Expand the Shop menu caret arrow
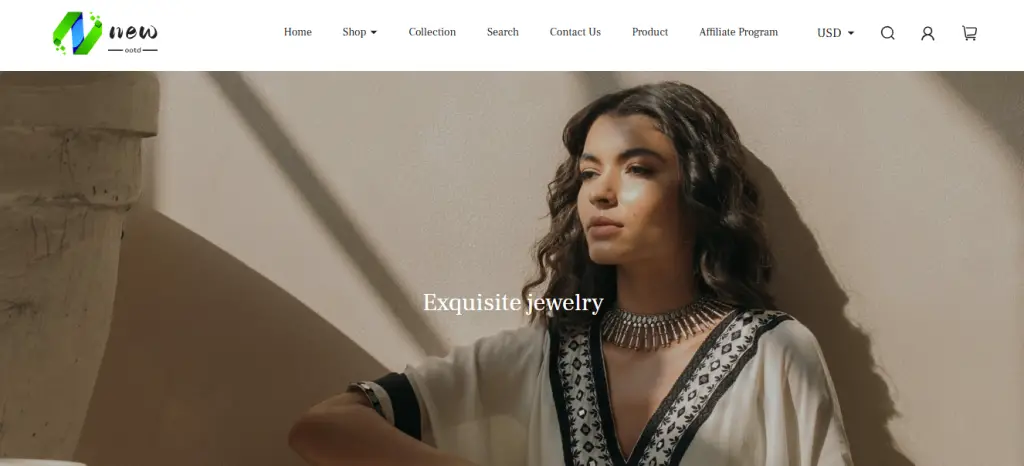The image size is (1024, 466). click(x=374, y=33)
